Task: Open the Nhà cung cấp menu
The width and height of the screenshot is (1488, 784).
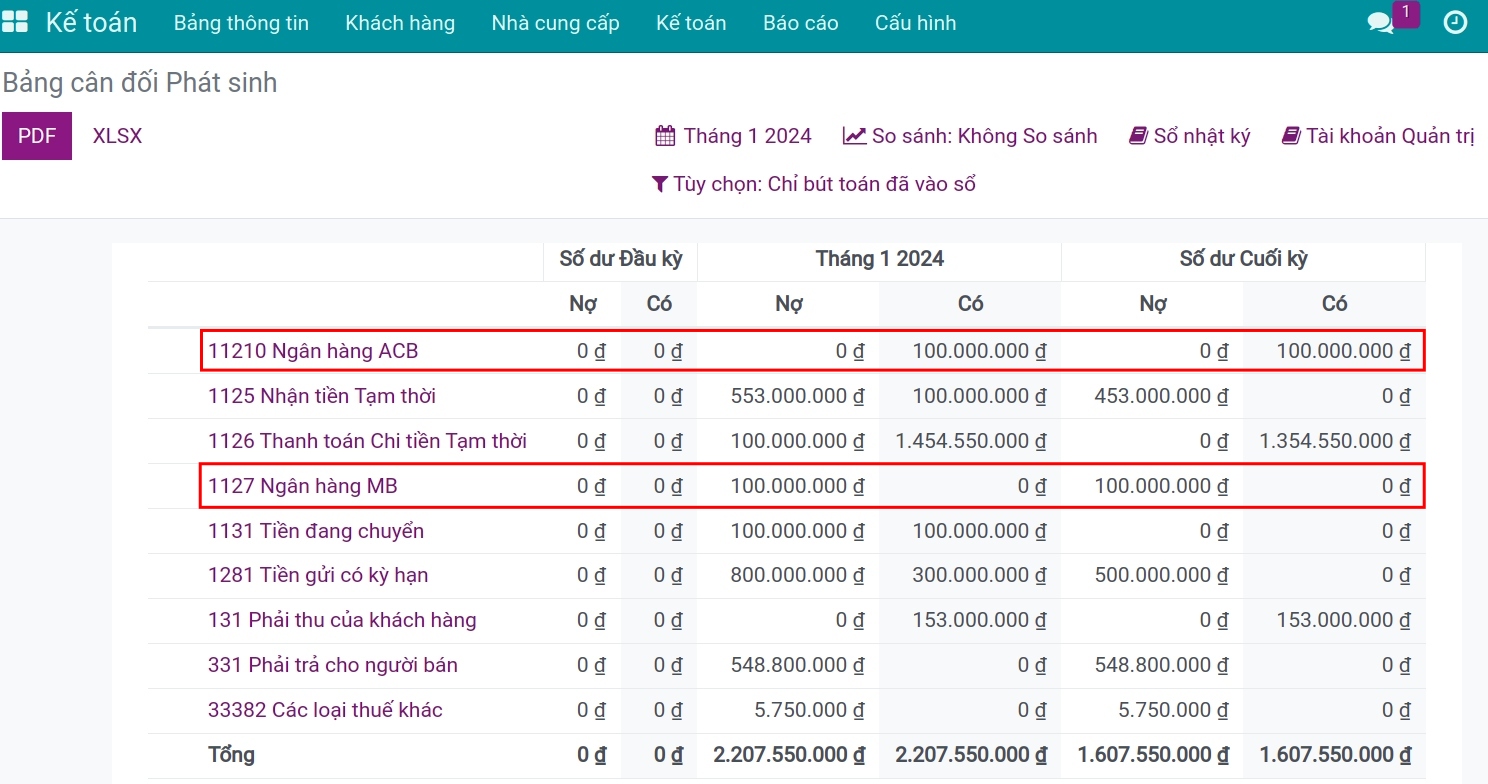Action: pyautogui.click(x=555, y=22)
